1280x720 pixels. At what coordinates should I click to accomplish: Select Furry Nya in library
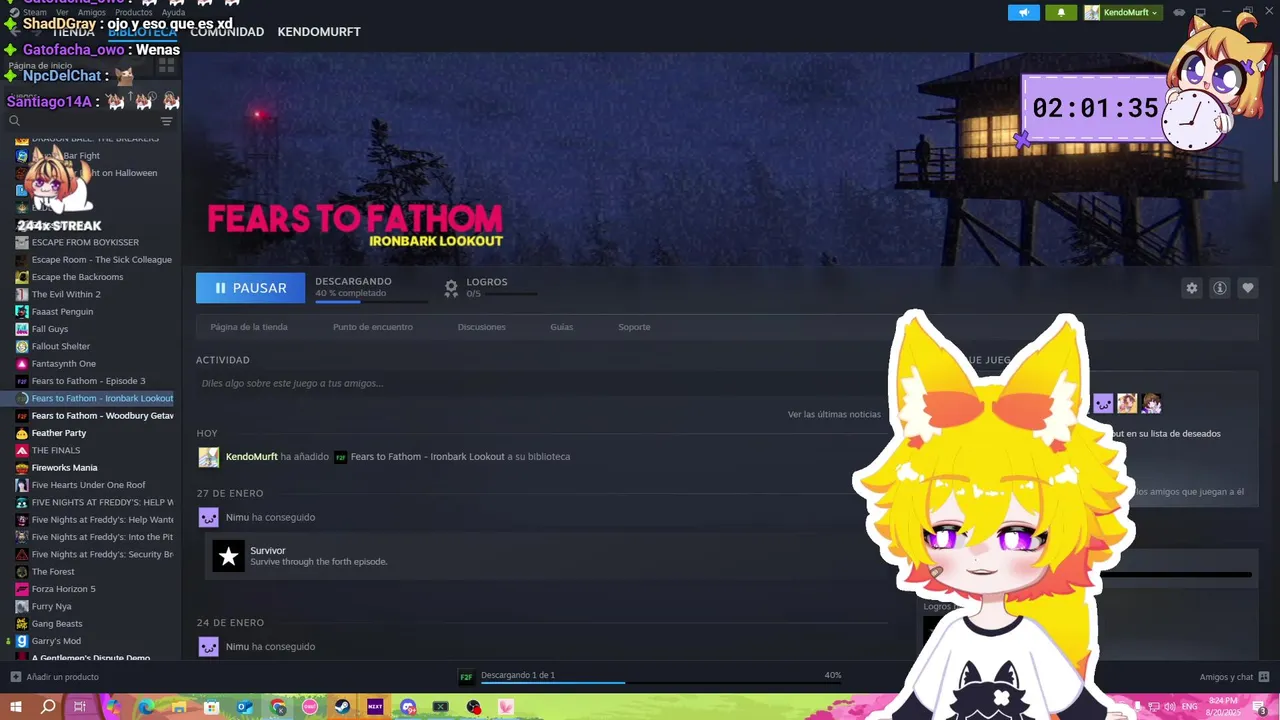click(51, 606)
